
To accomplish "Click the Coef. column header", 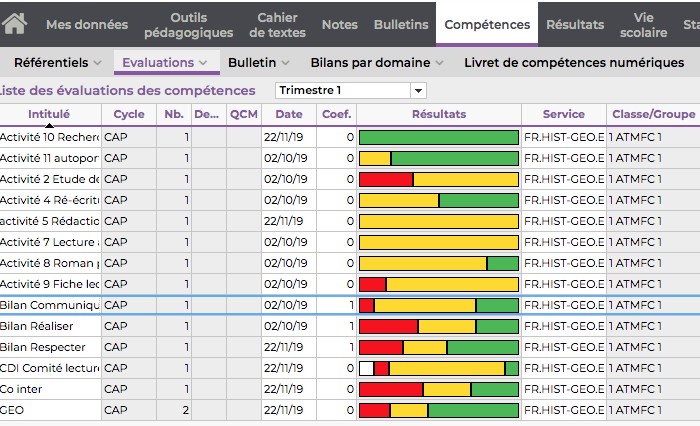I will [336, 114].
